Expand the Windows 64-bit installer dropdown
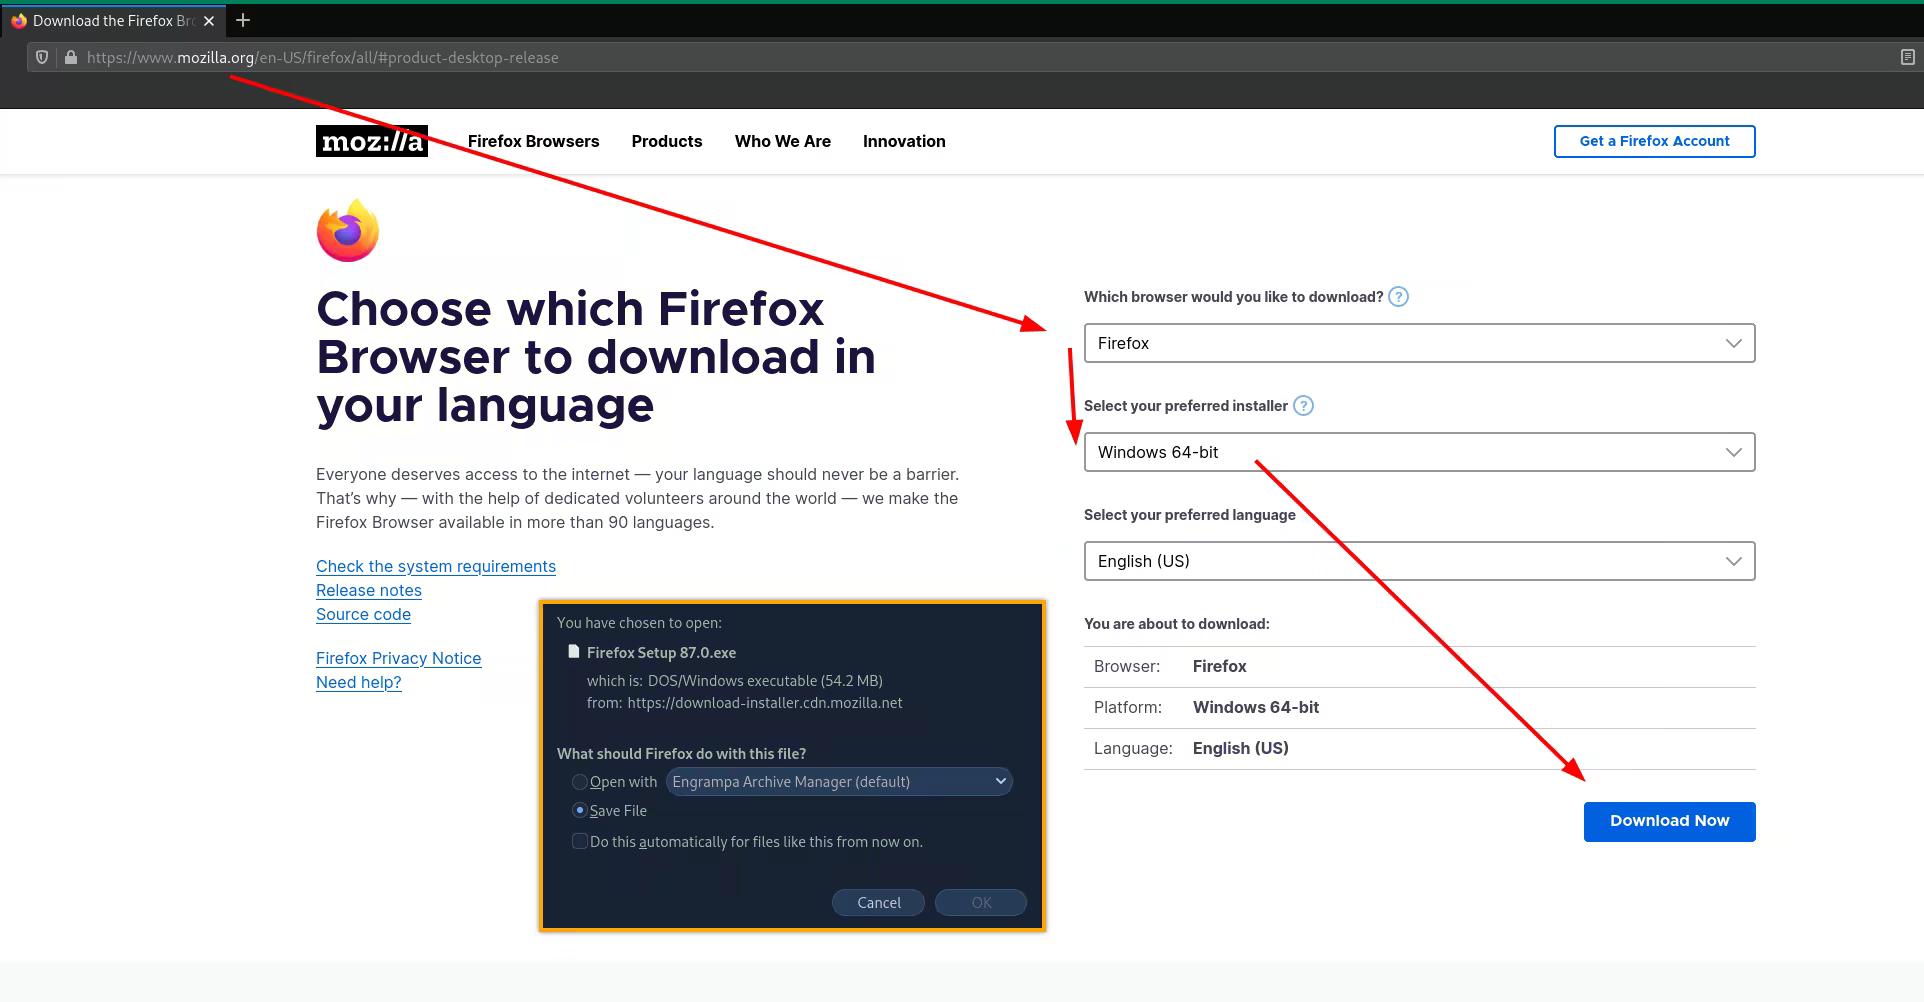Viewport: 1924px width, 1002px height. tap(1419, 452)
